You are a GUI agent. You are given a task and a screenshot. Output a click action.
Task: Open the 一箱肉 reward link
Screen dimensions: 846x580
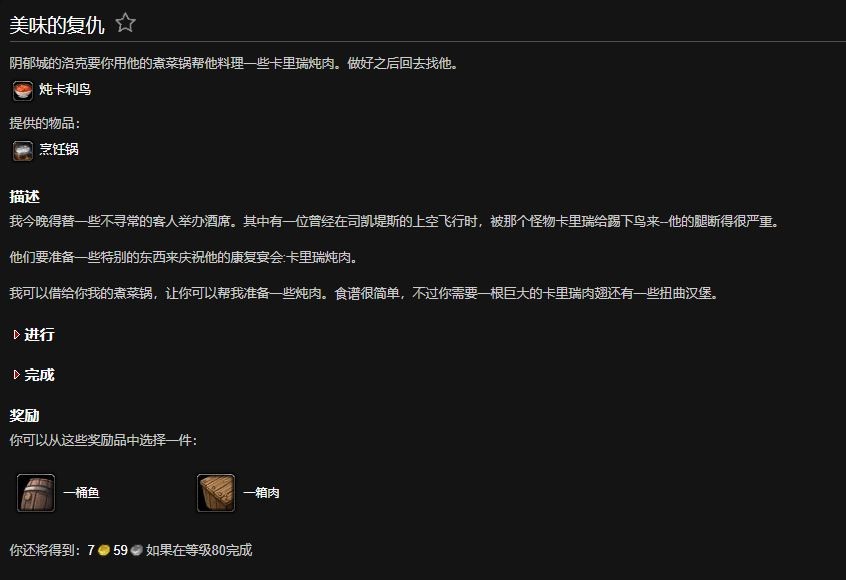[261, 493]
